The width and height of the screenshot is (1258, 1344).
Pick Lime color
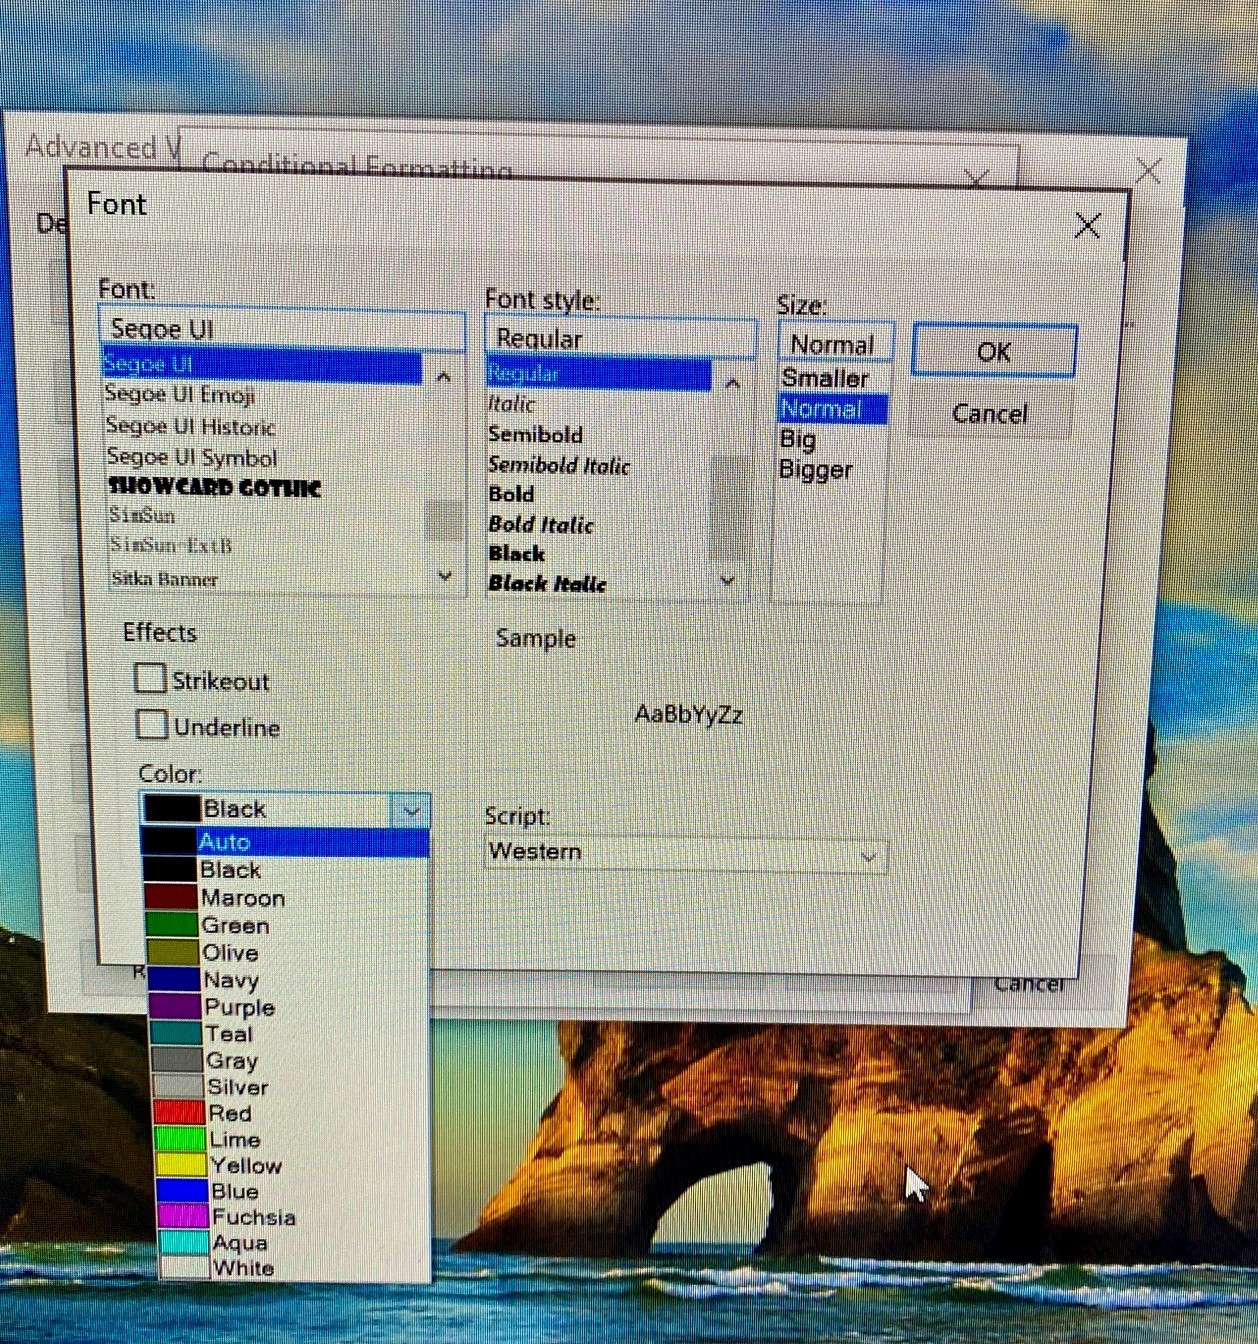(x=293, y=1139)
